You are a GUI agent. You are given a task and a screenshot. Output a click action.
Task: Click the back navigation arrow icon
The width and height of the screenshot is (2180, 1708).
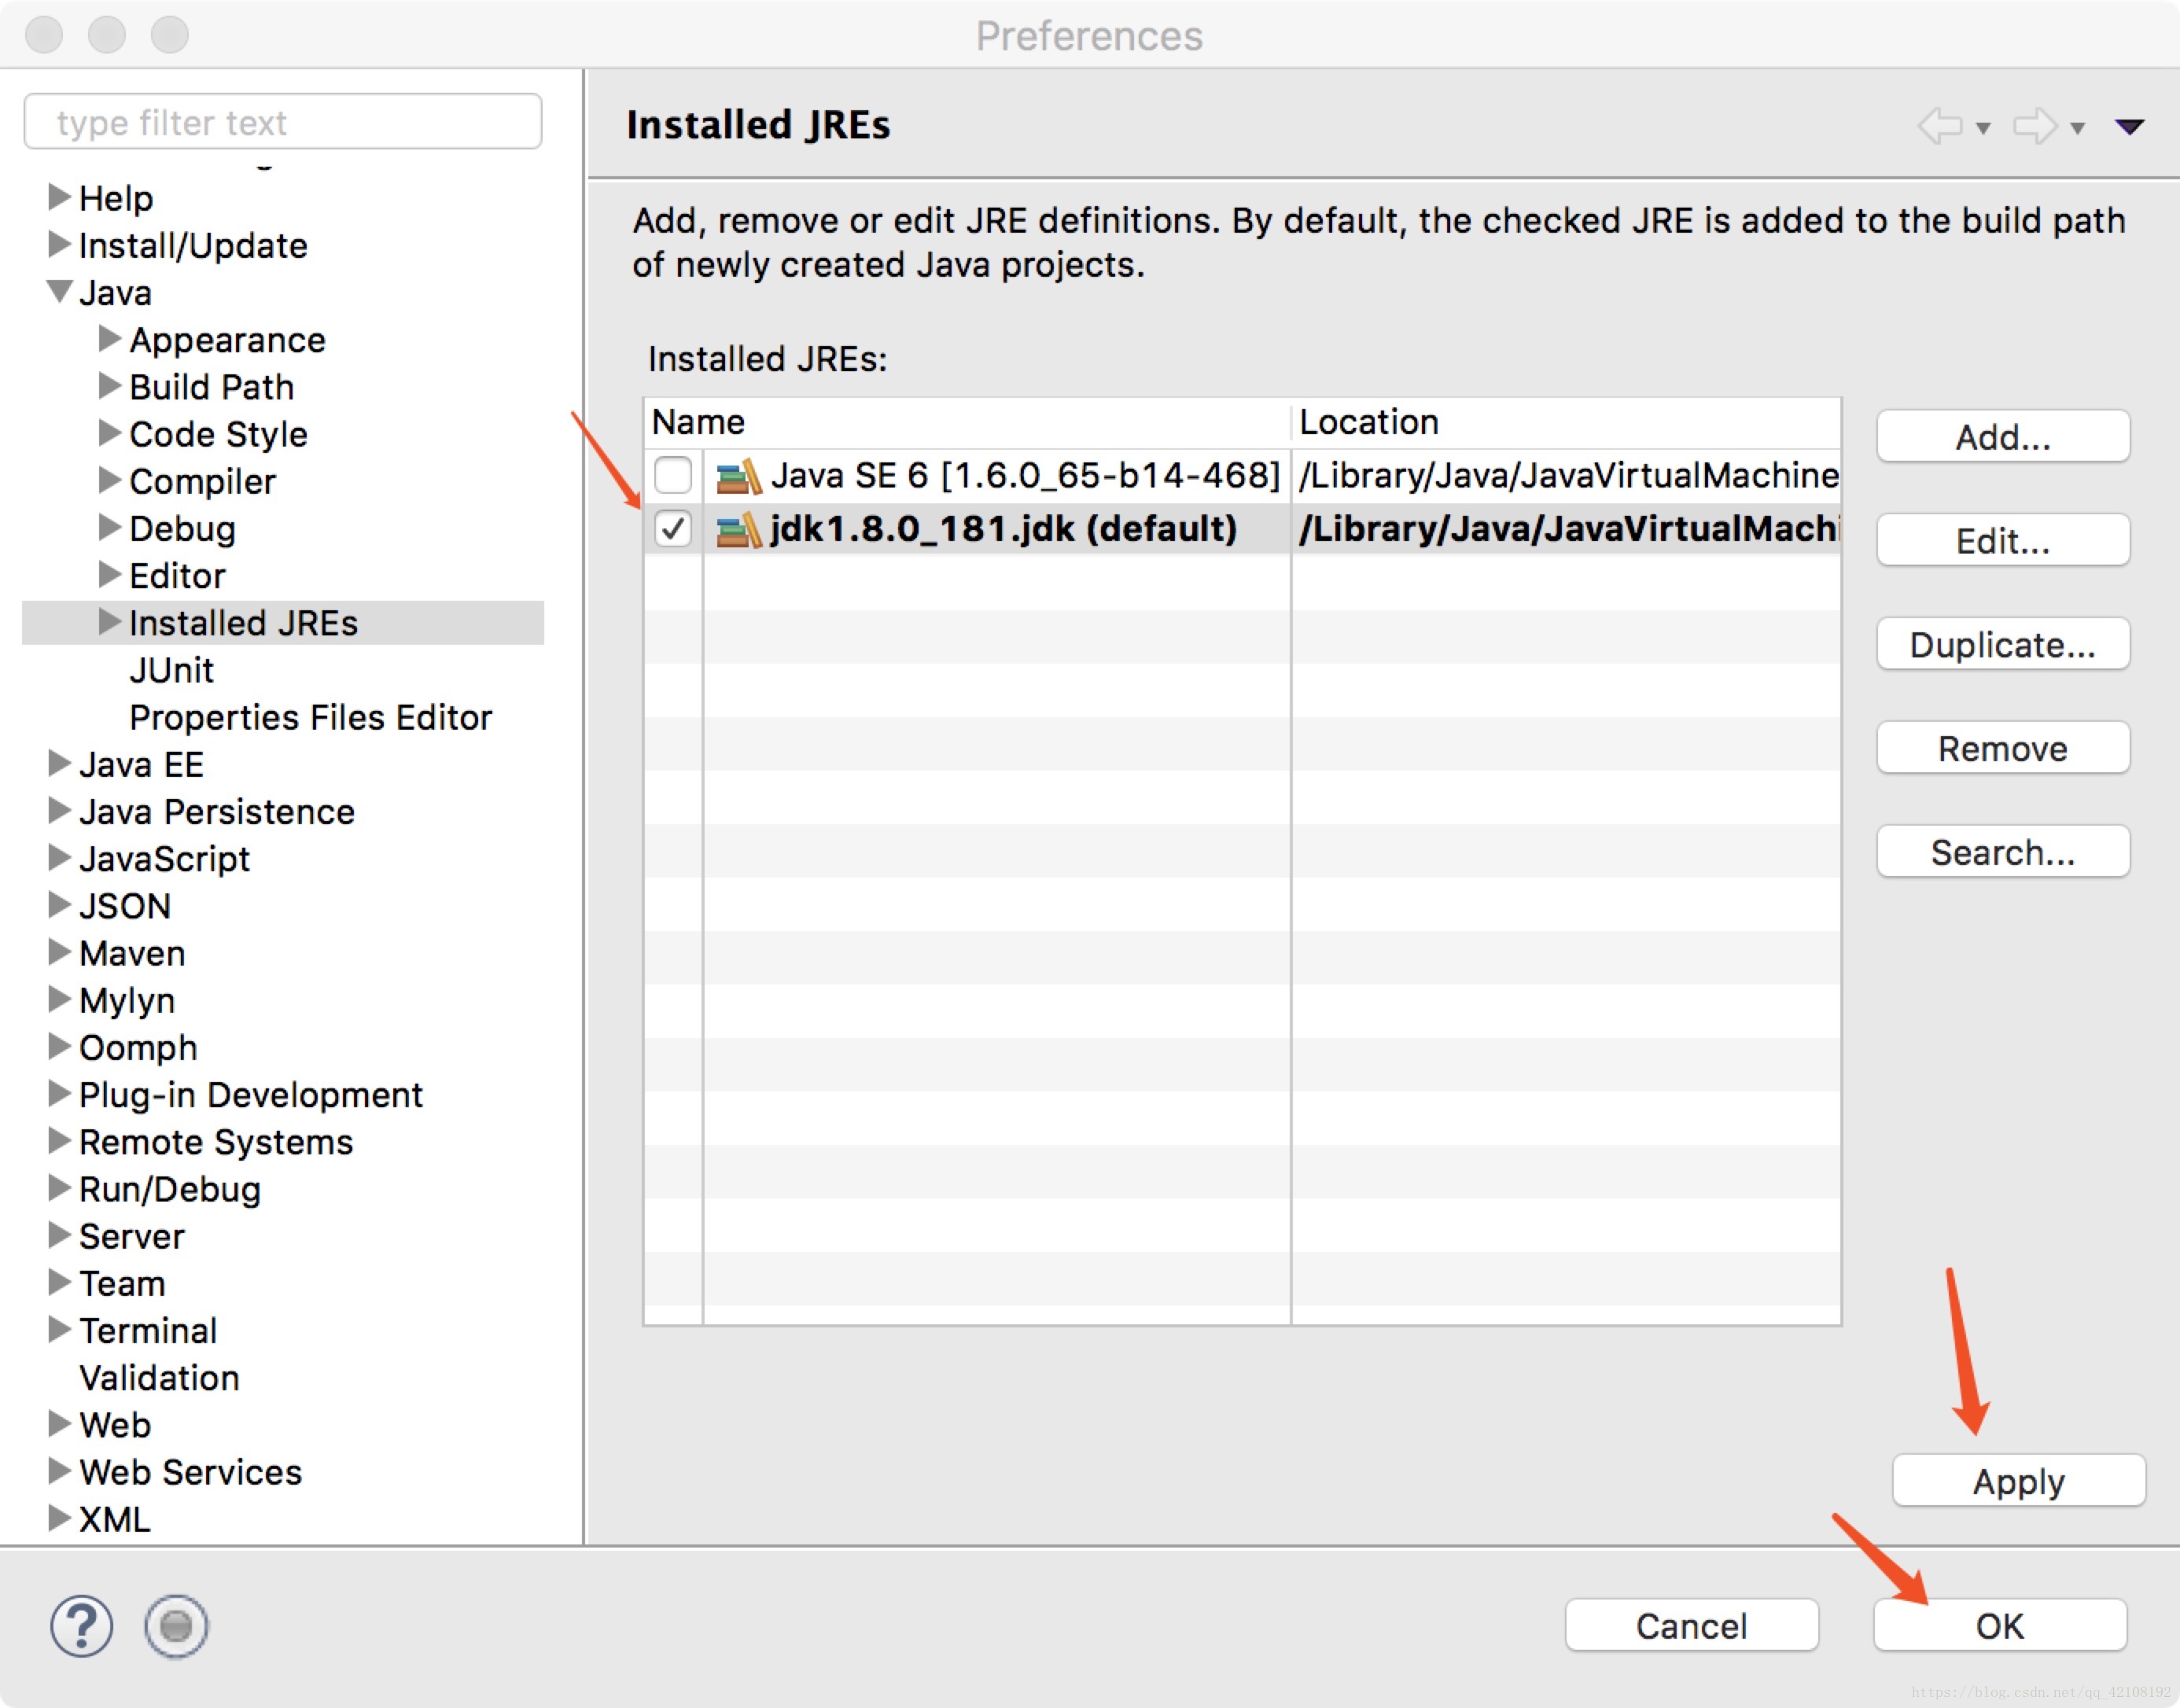1940,127
